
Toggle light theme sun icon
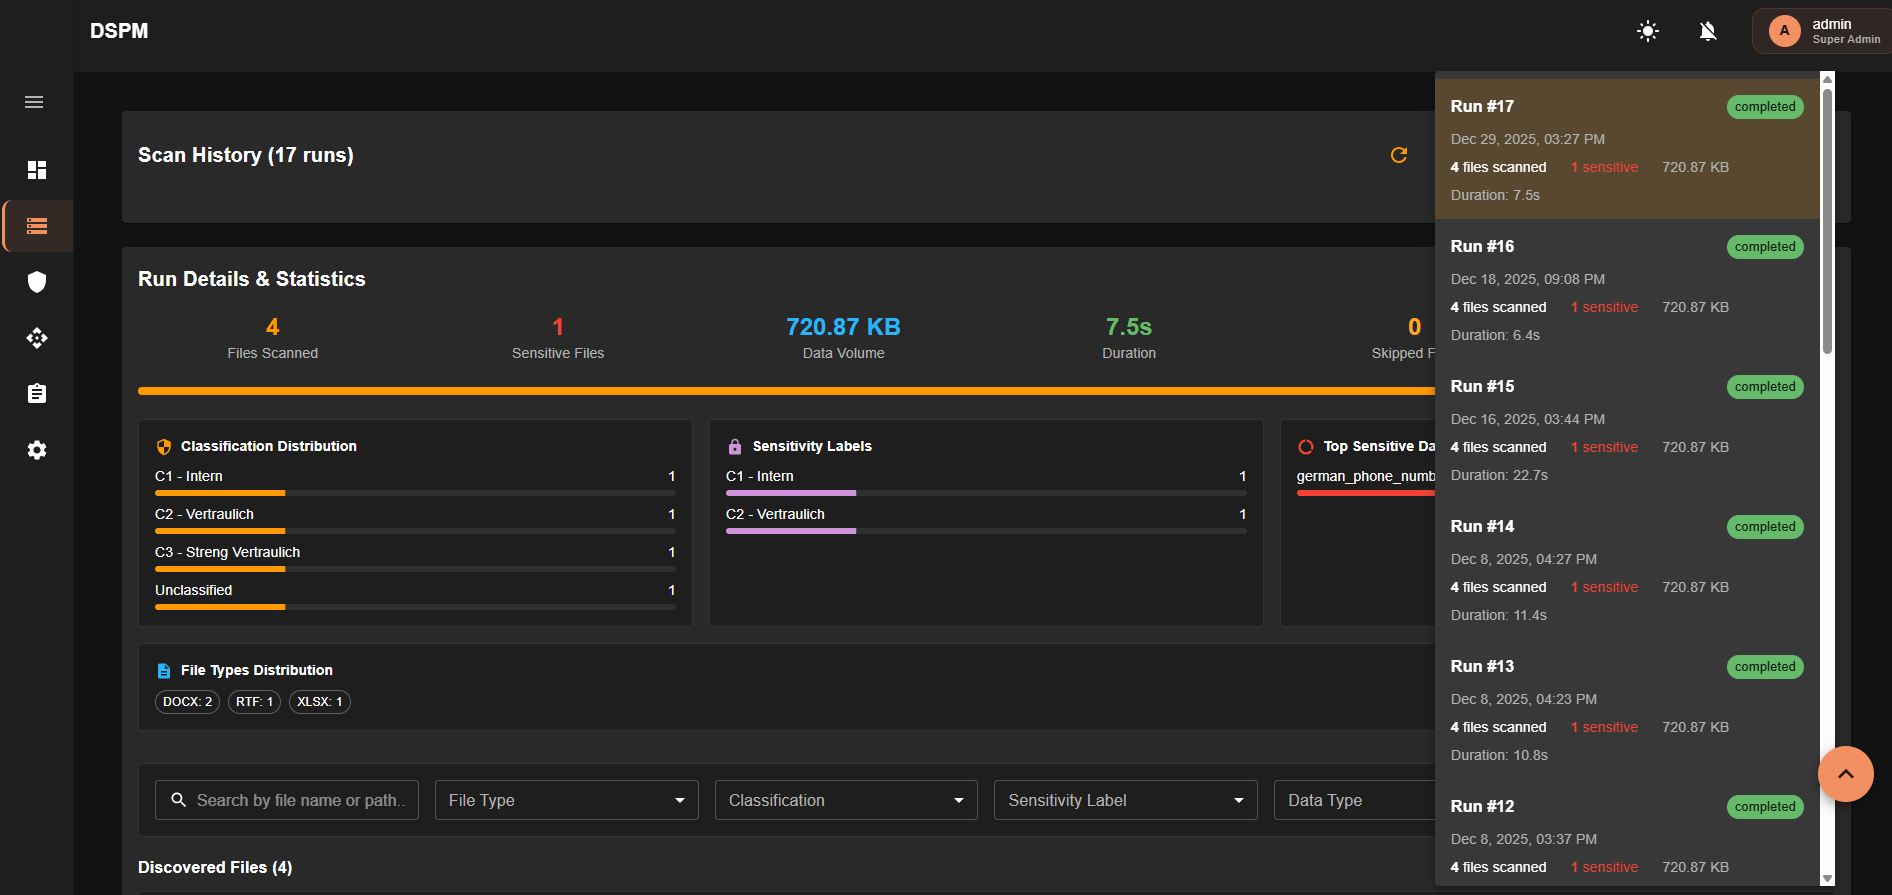coord(1648,31)
